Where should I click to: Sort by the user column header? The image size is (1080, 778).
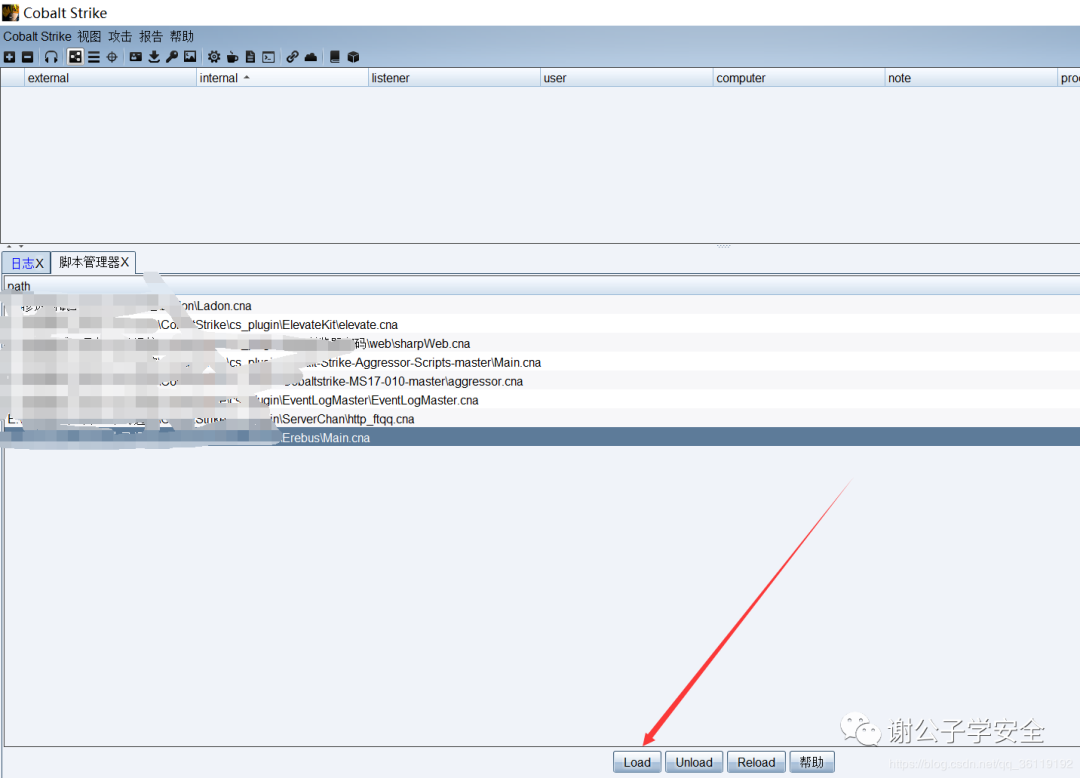627,78
